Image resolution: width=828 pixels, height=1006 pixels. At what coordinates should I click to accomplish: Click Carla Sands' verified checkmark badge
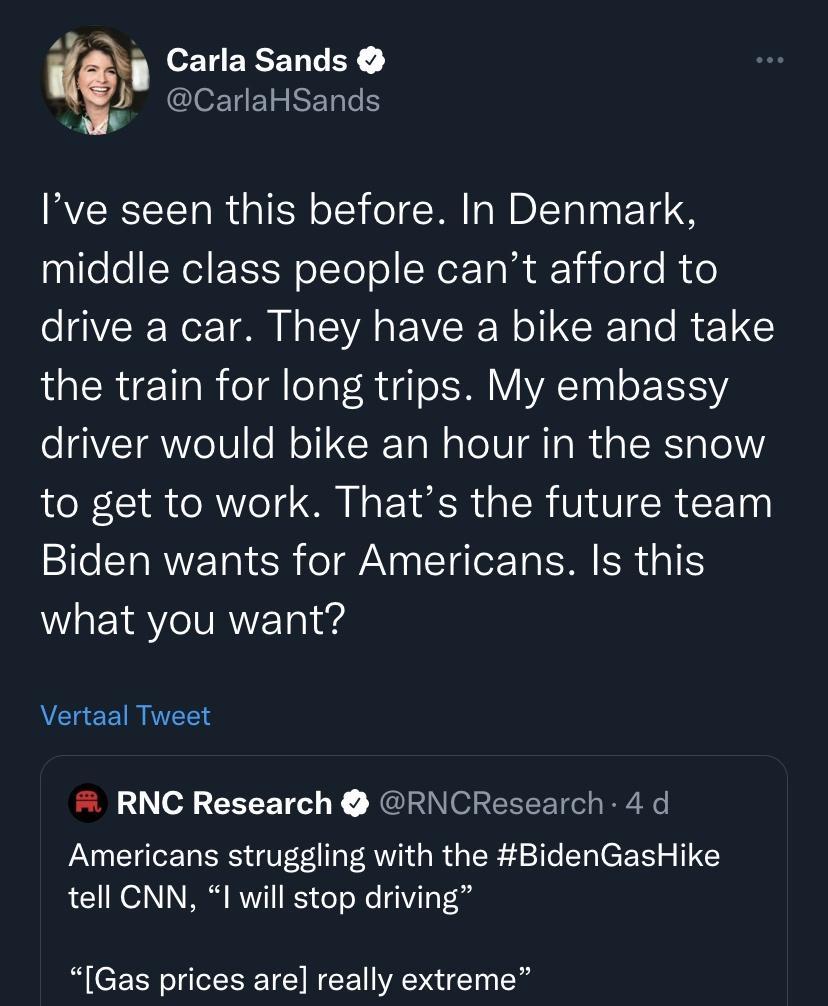(x=372, y=60)
